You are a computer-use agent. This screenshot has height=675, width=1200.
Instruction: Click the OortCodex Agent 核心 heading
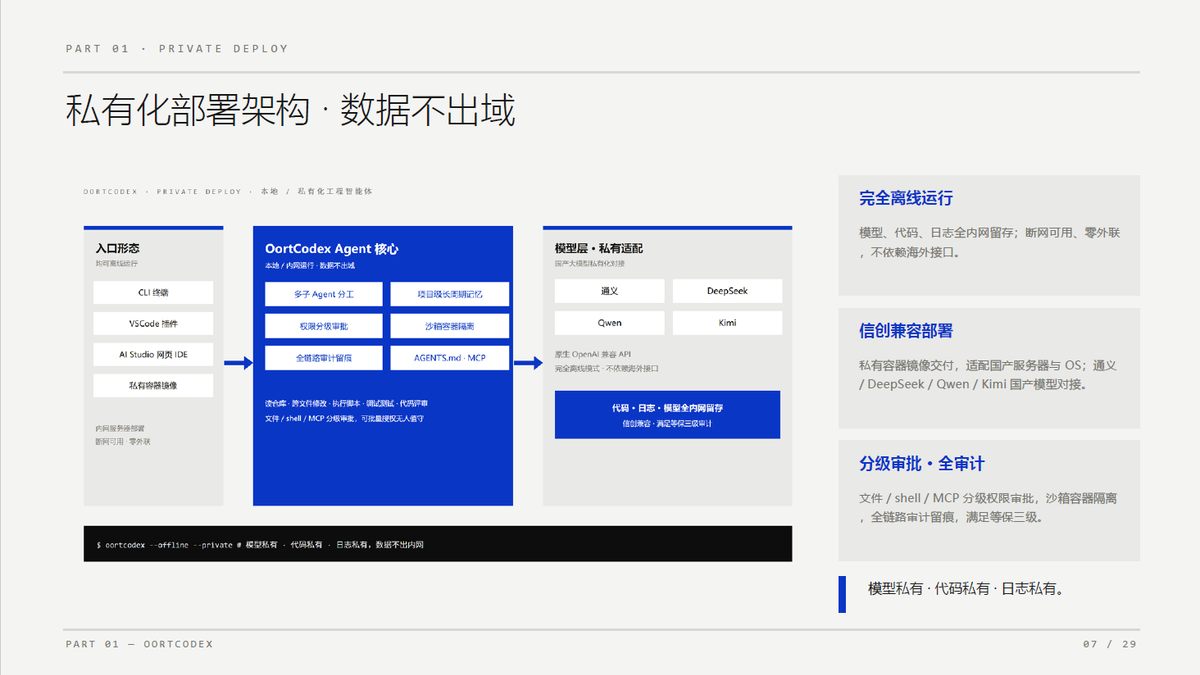[x=332, y=249]
